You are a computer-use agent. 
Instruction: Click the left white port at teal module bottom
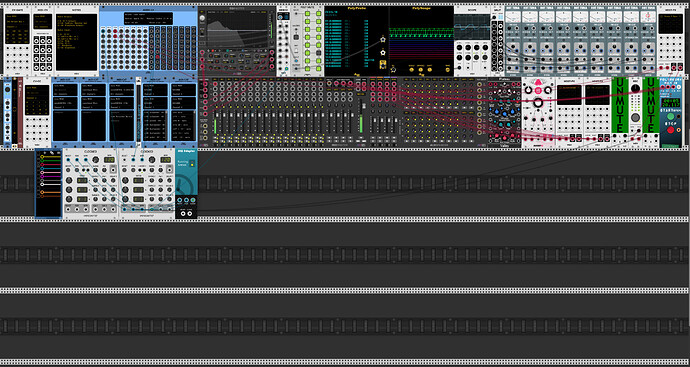click(x=183, y=213)
